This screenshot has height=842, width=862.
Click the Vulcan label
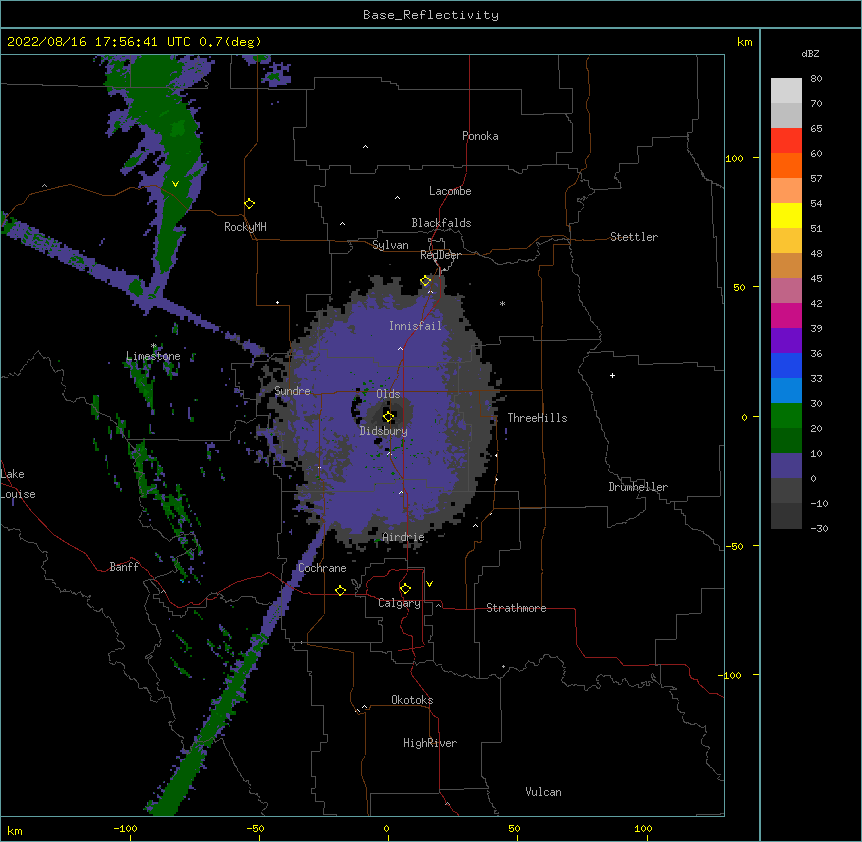(543, 792)
